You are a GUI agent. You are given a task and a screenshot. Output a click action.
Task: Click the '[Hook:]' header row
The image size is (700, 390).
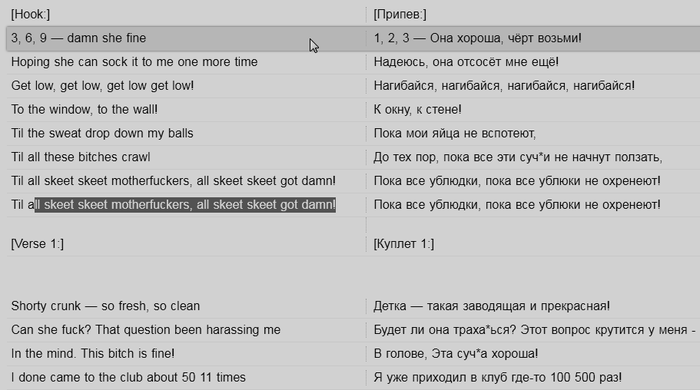coord(30,14)
